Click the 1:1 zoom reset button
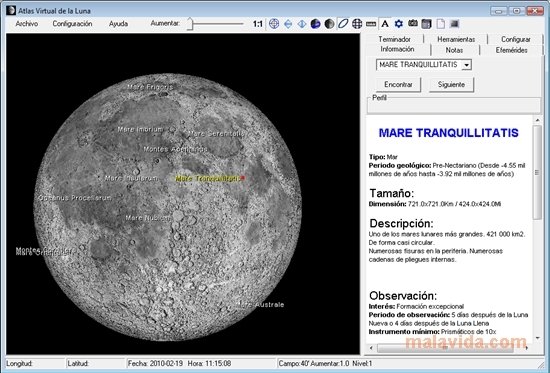 point(257,24)
